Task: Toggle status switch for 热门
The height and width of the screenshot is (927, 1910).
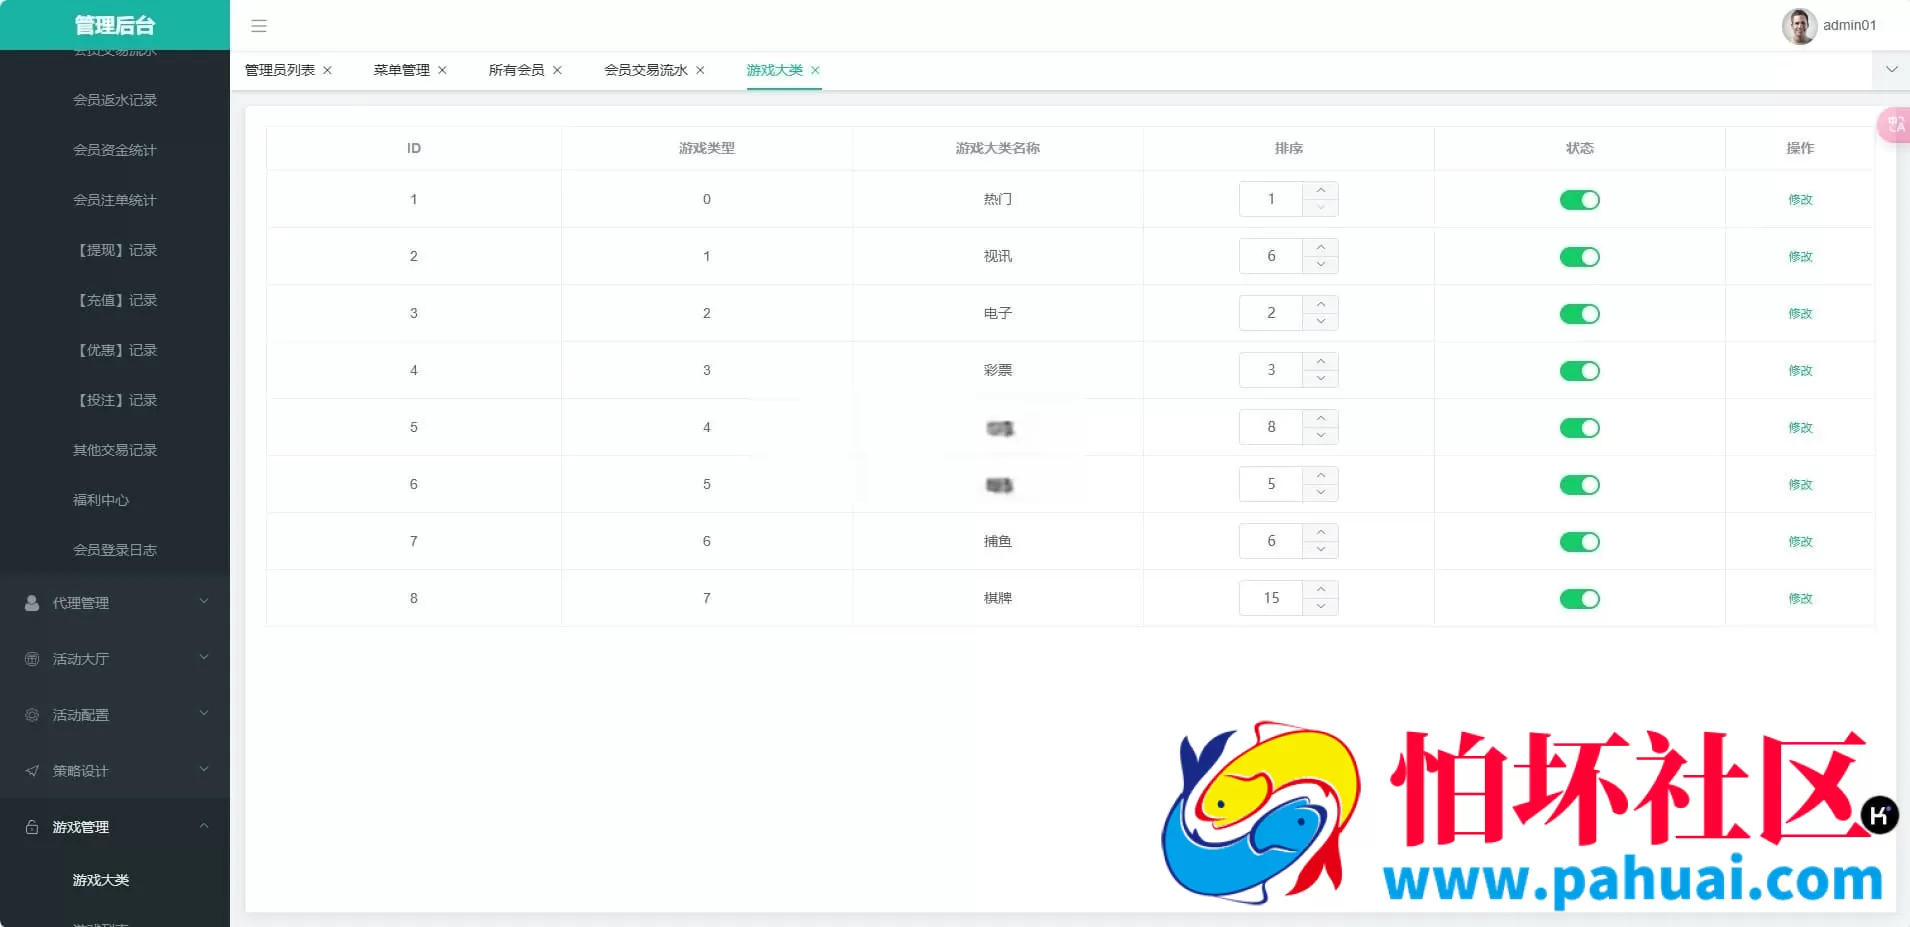Action: pos(1580,200)
